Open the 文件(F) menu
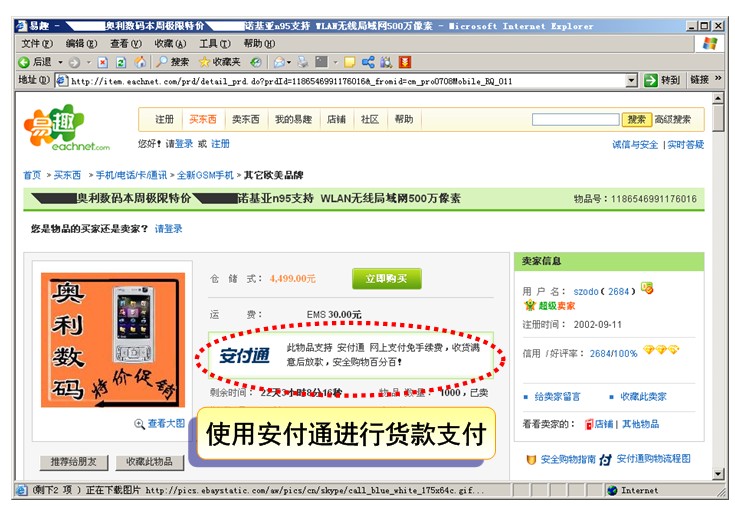 click(x=37, y=44)
